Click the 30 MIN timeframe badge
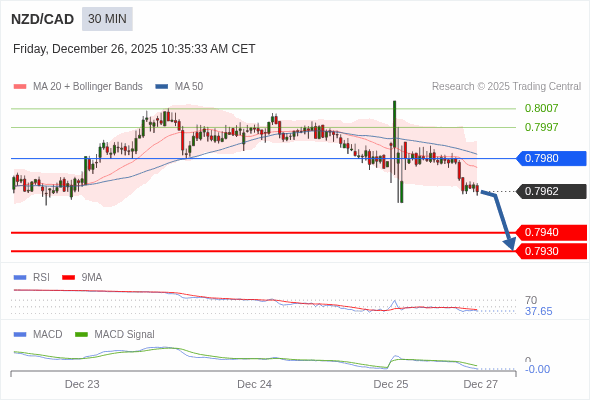The image size is (590, 400). 107,19
